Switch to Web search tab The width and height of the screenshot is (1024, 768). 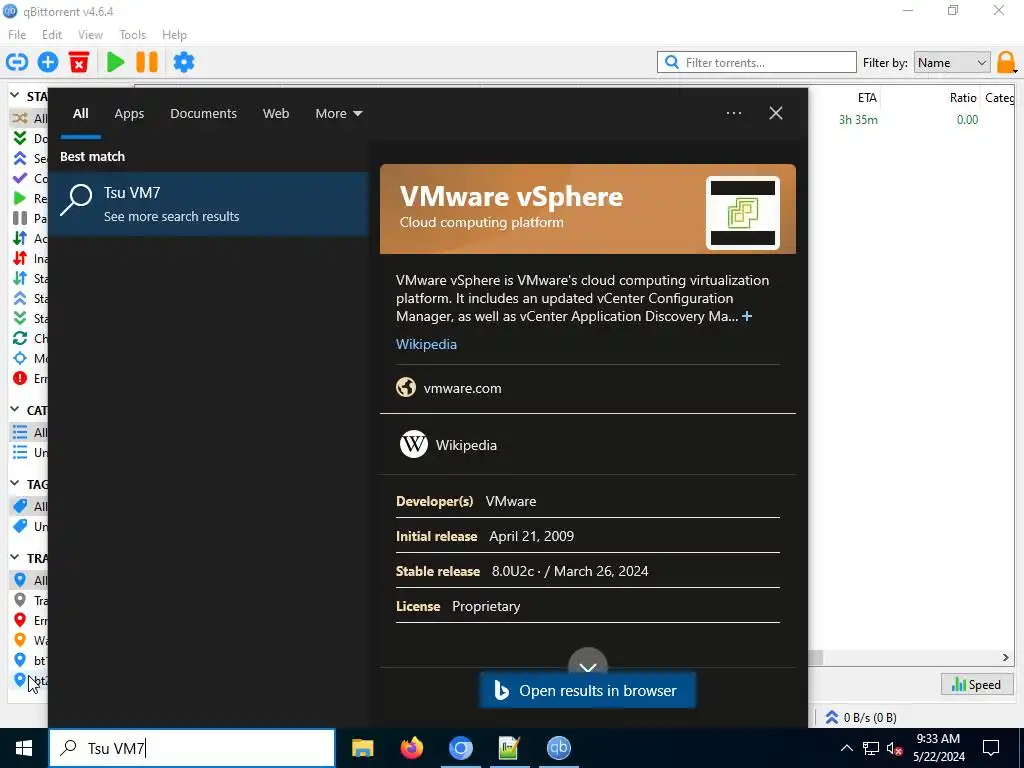276,113
